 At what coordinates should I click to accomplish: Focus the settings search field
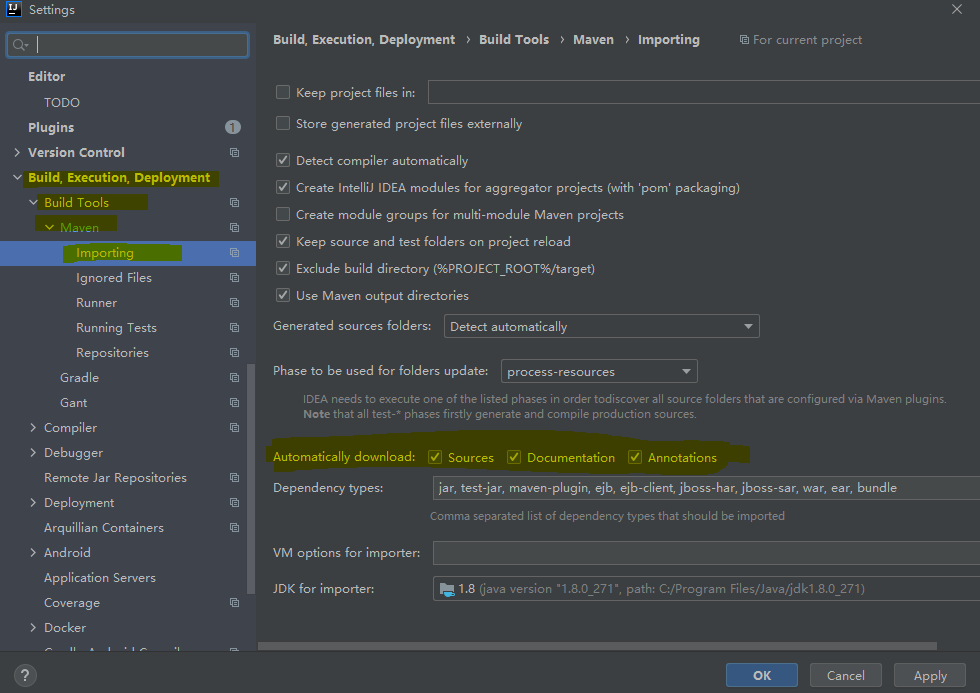pyautogui.click(x=128, y=45)
